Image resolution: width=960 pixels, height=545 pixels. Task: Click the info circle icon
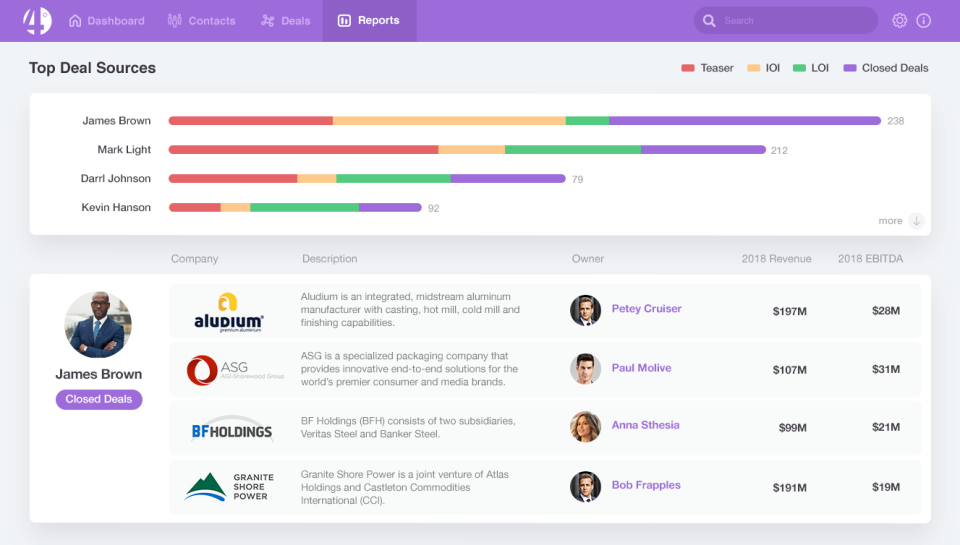tap(923, 21)
